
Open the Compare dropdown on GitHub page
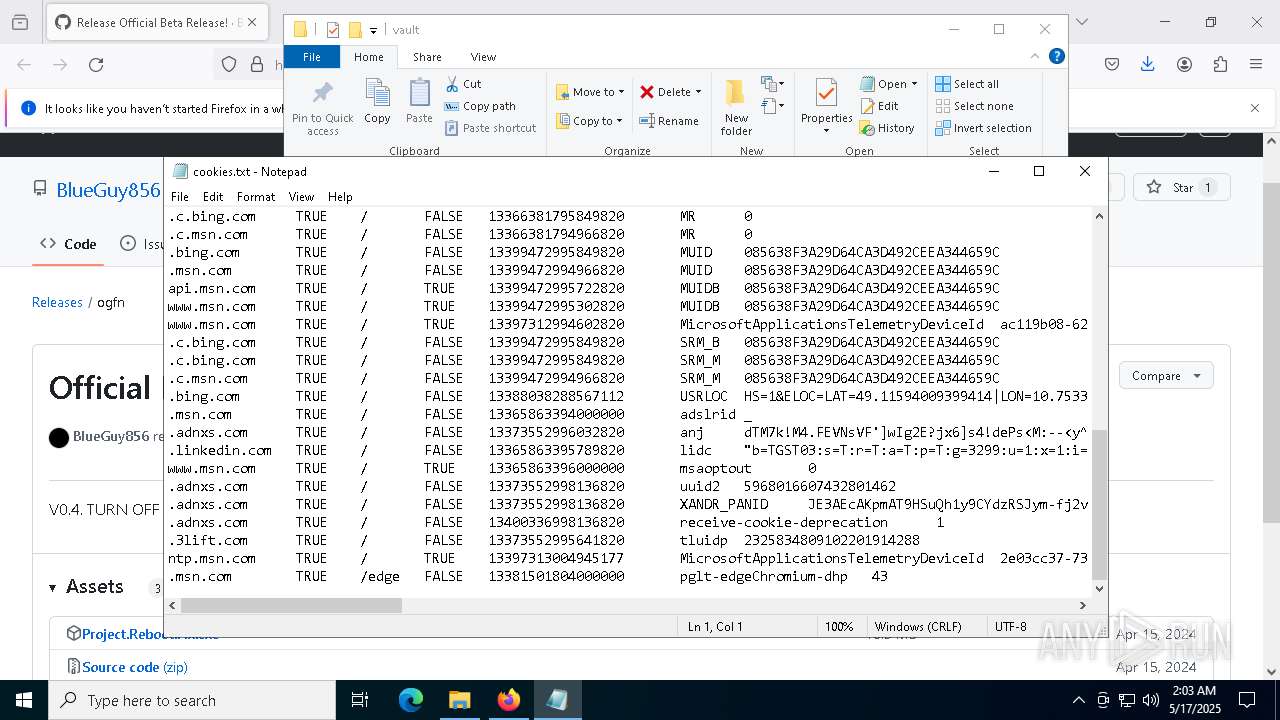1166,376
